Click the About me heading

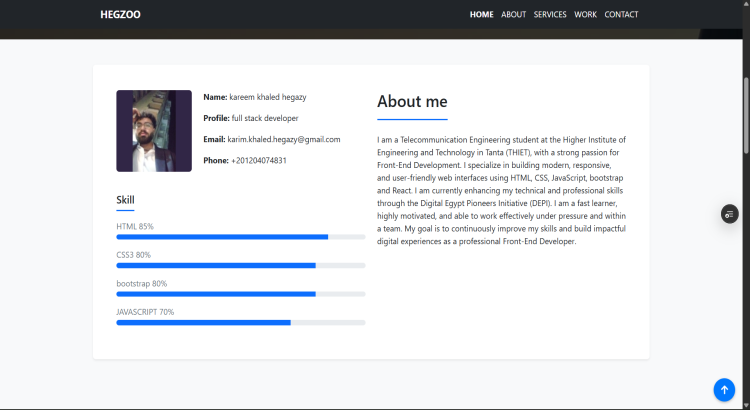(412, 101)
